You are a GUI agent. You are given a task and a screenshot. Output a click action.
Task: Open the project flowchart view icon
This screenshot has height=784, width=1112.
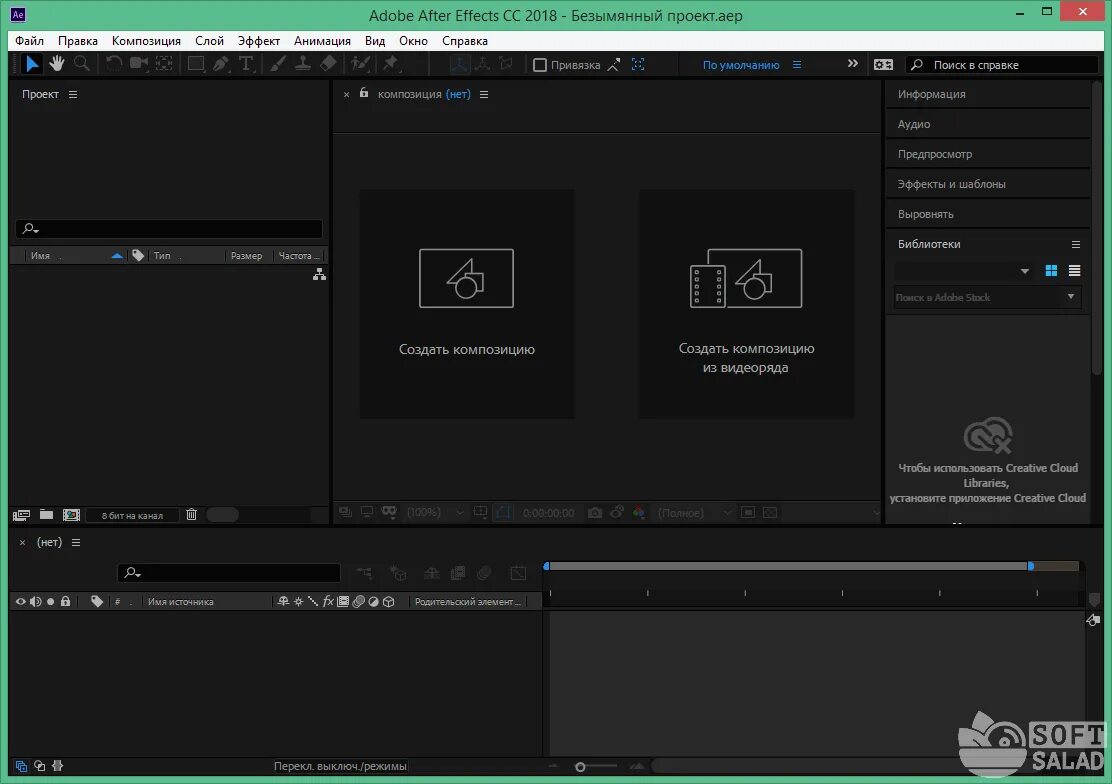[x=319, y=275]
